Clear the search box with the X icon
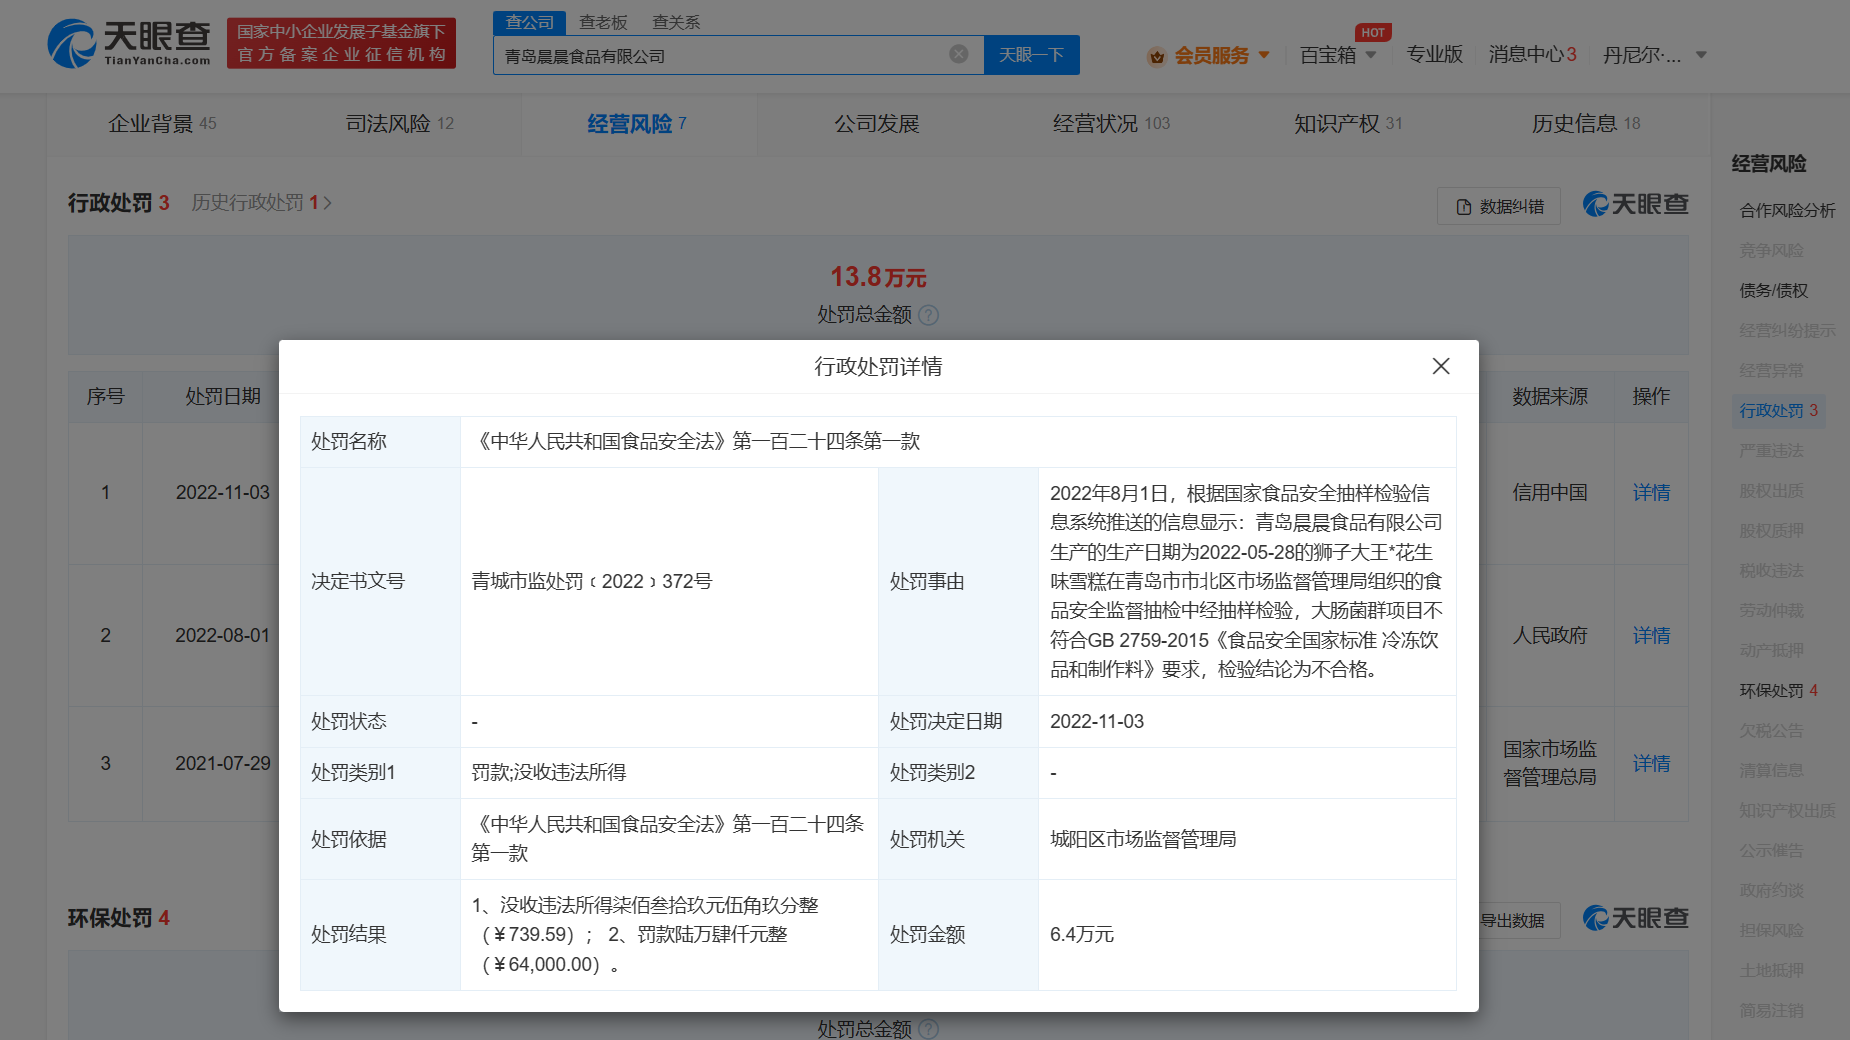The width and height of the screenshot is (1850, 1040). click(958, 54)
